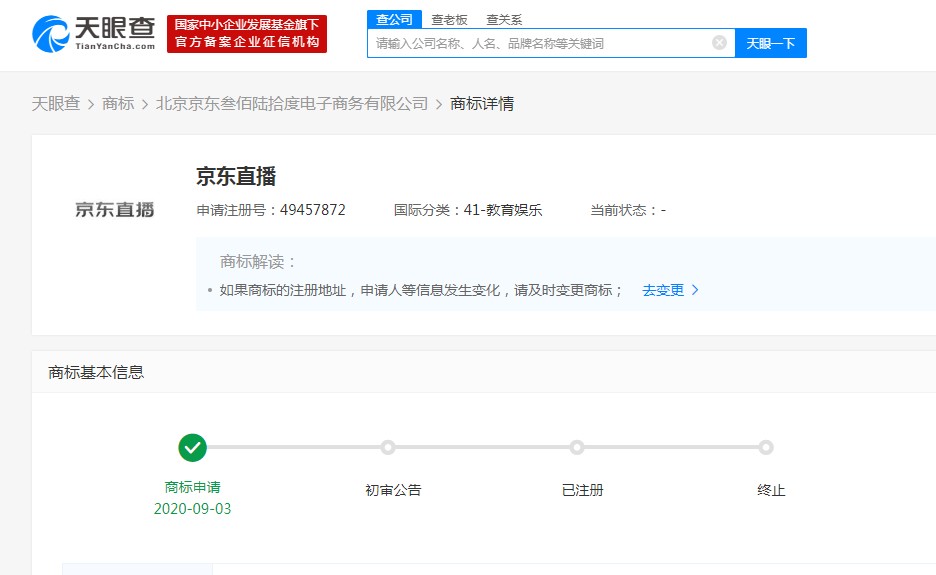Open 北京京东叁佰陆拾度电子商务有限公司 breadcrumb link
Viewport: 936px width, 575px height.
point(292,103)
